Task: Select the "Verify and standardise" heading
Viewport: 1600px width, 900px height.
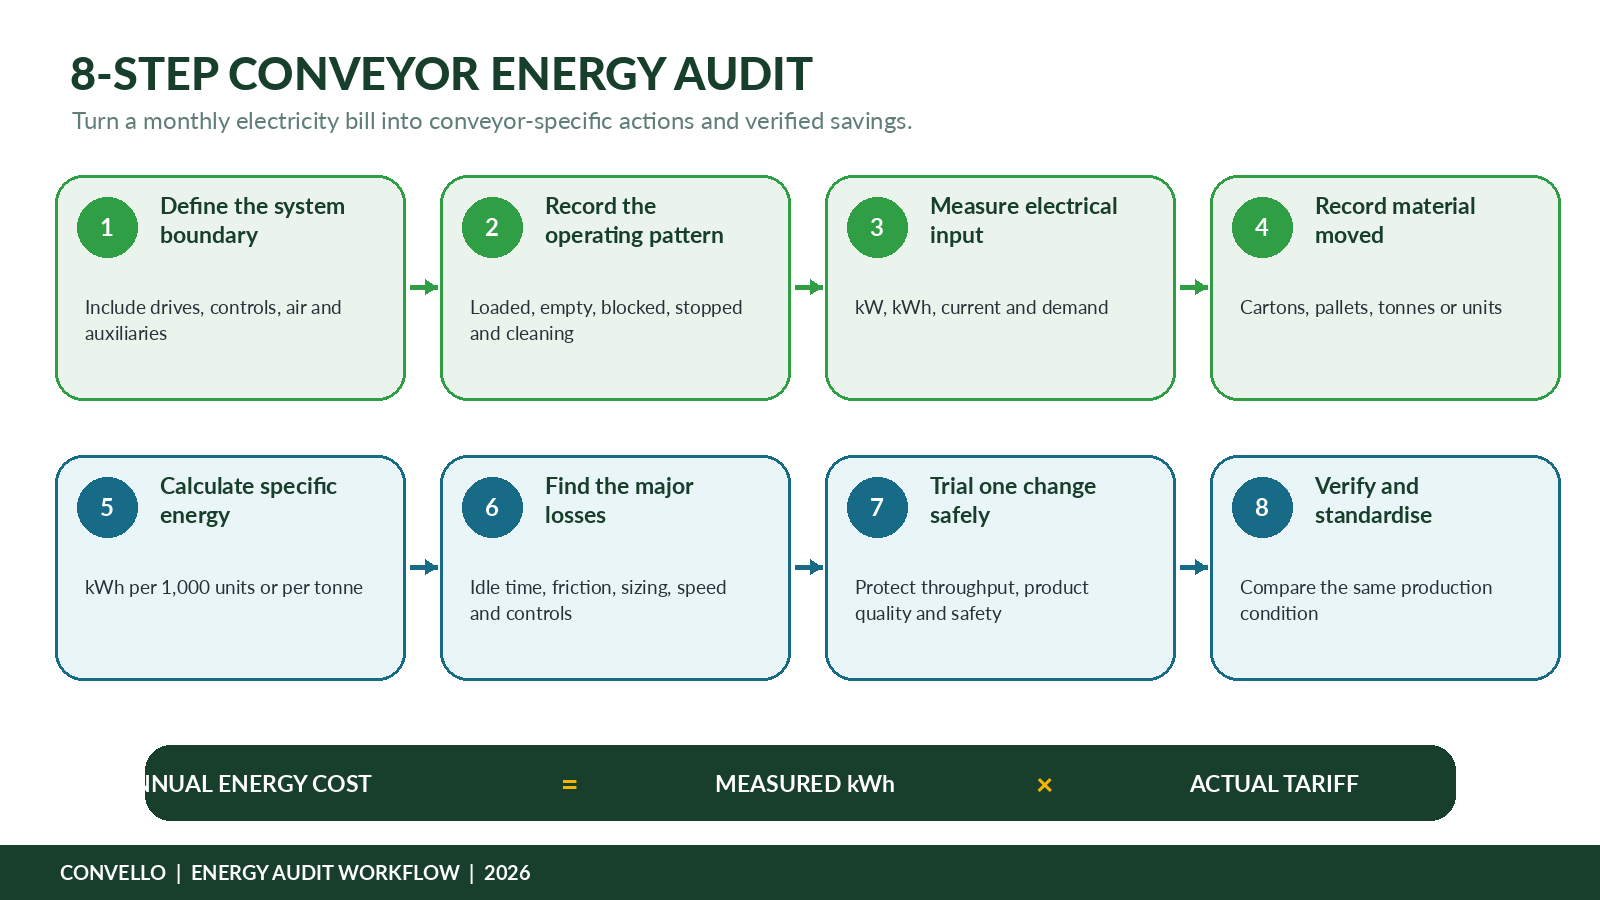Action: (x=1373, y=500)
